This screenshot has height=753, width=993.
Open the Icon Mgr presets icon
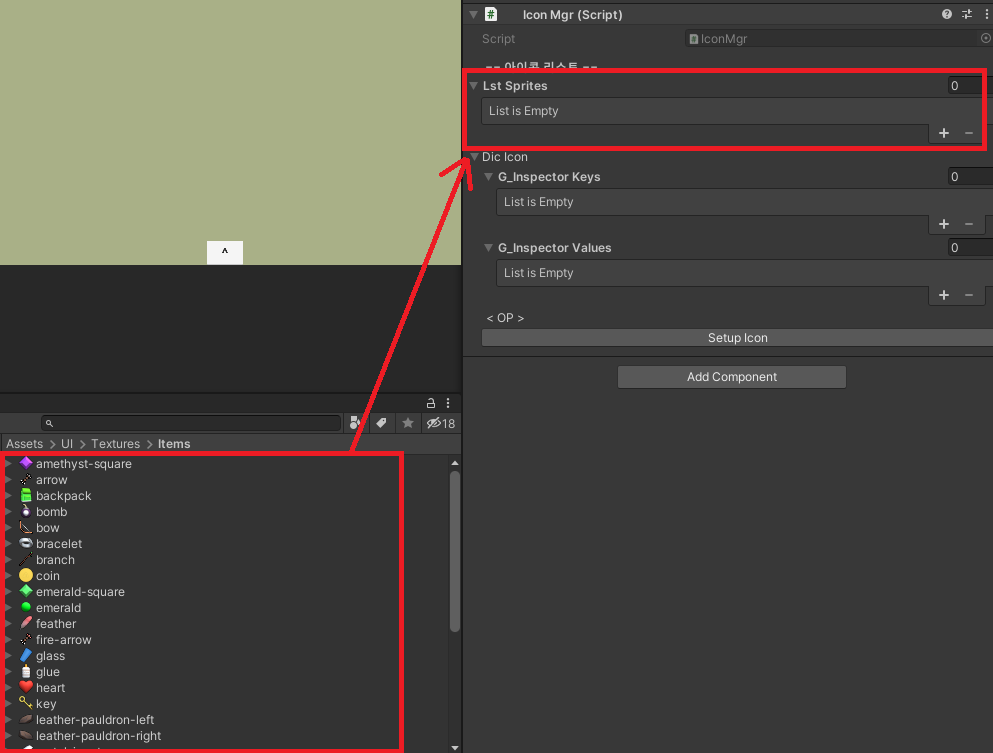966,14
